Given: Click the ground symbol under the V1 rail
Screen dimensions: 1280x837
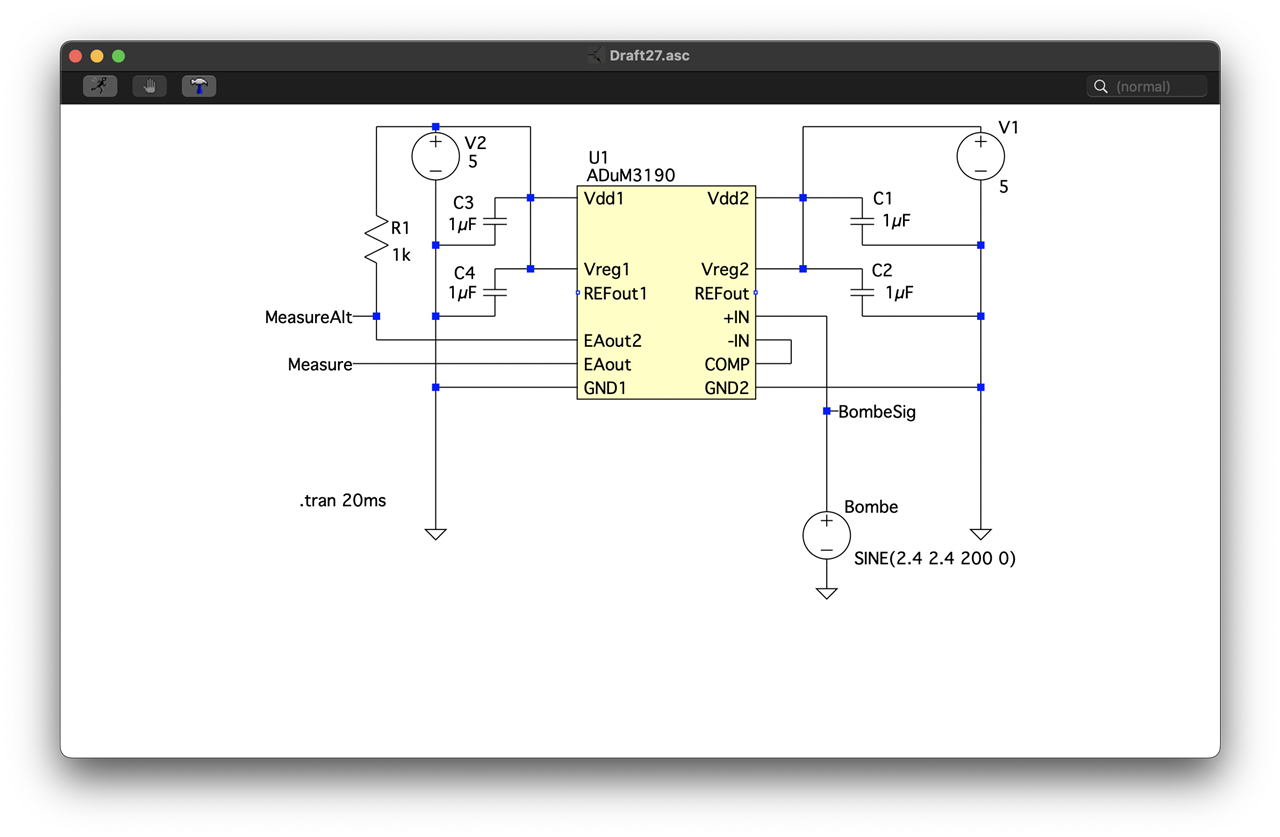Looking at the screenshot, I should [x=981, y=534].
